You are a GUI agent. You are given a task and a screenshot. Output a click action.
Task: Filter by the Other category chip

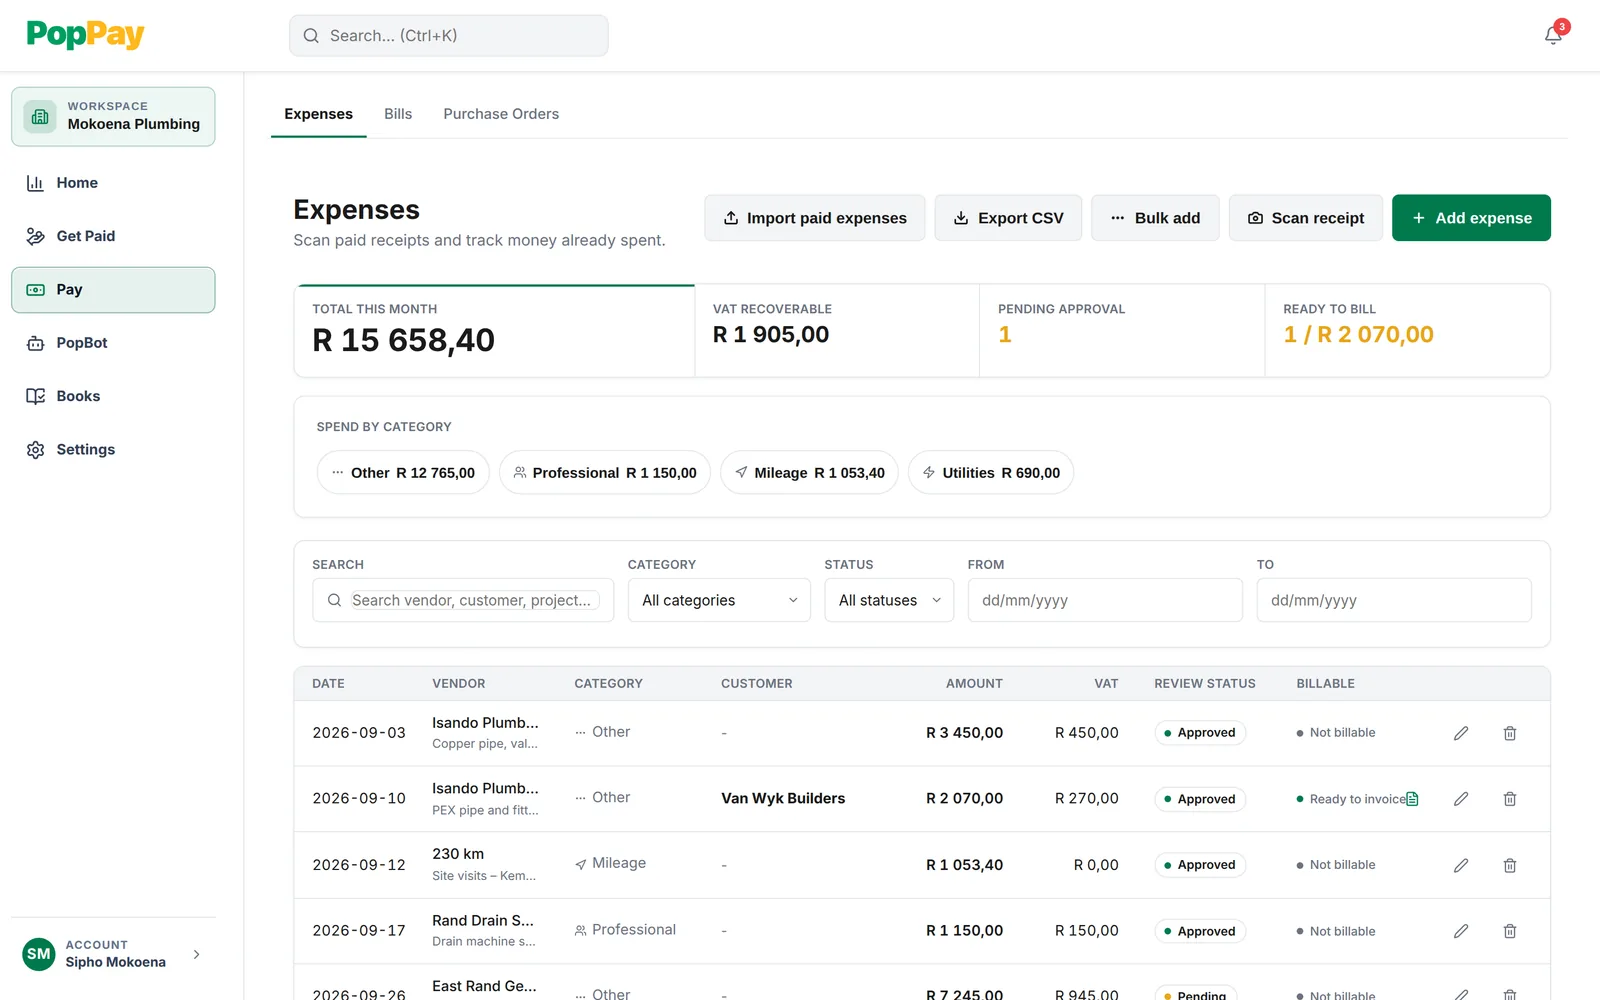pos(403,473)
